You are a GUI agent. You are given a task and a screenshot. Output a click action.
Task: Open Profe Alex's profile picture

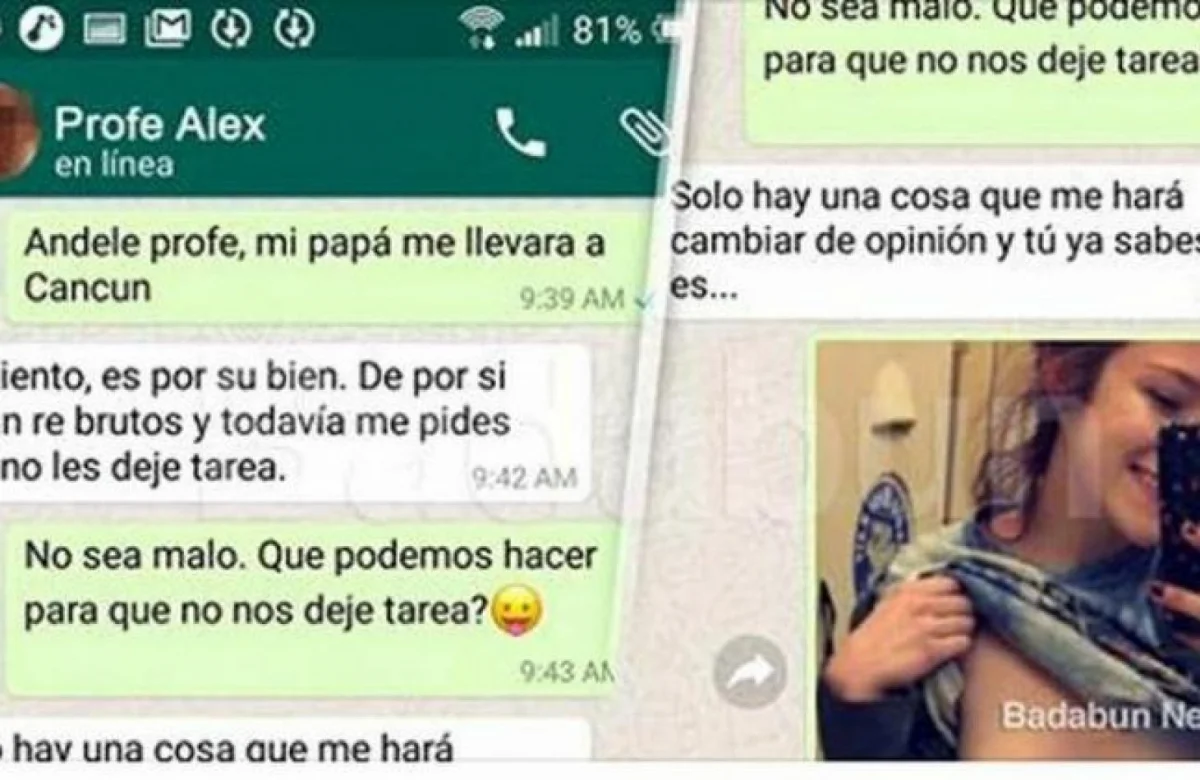pyautogui.click(x=15, y=132)
